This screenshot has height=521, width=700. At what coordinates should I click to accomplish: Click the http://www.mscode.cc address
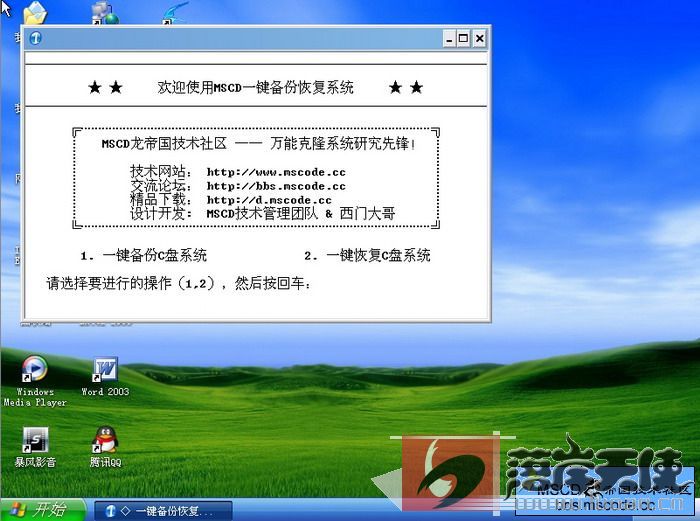(x=276, y=172)
